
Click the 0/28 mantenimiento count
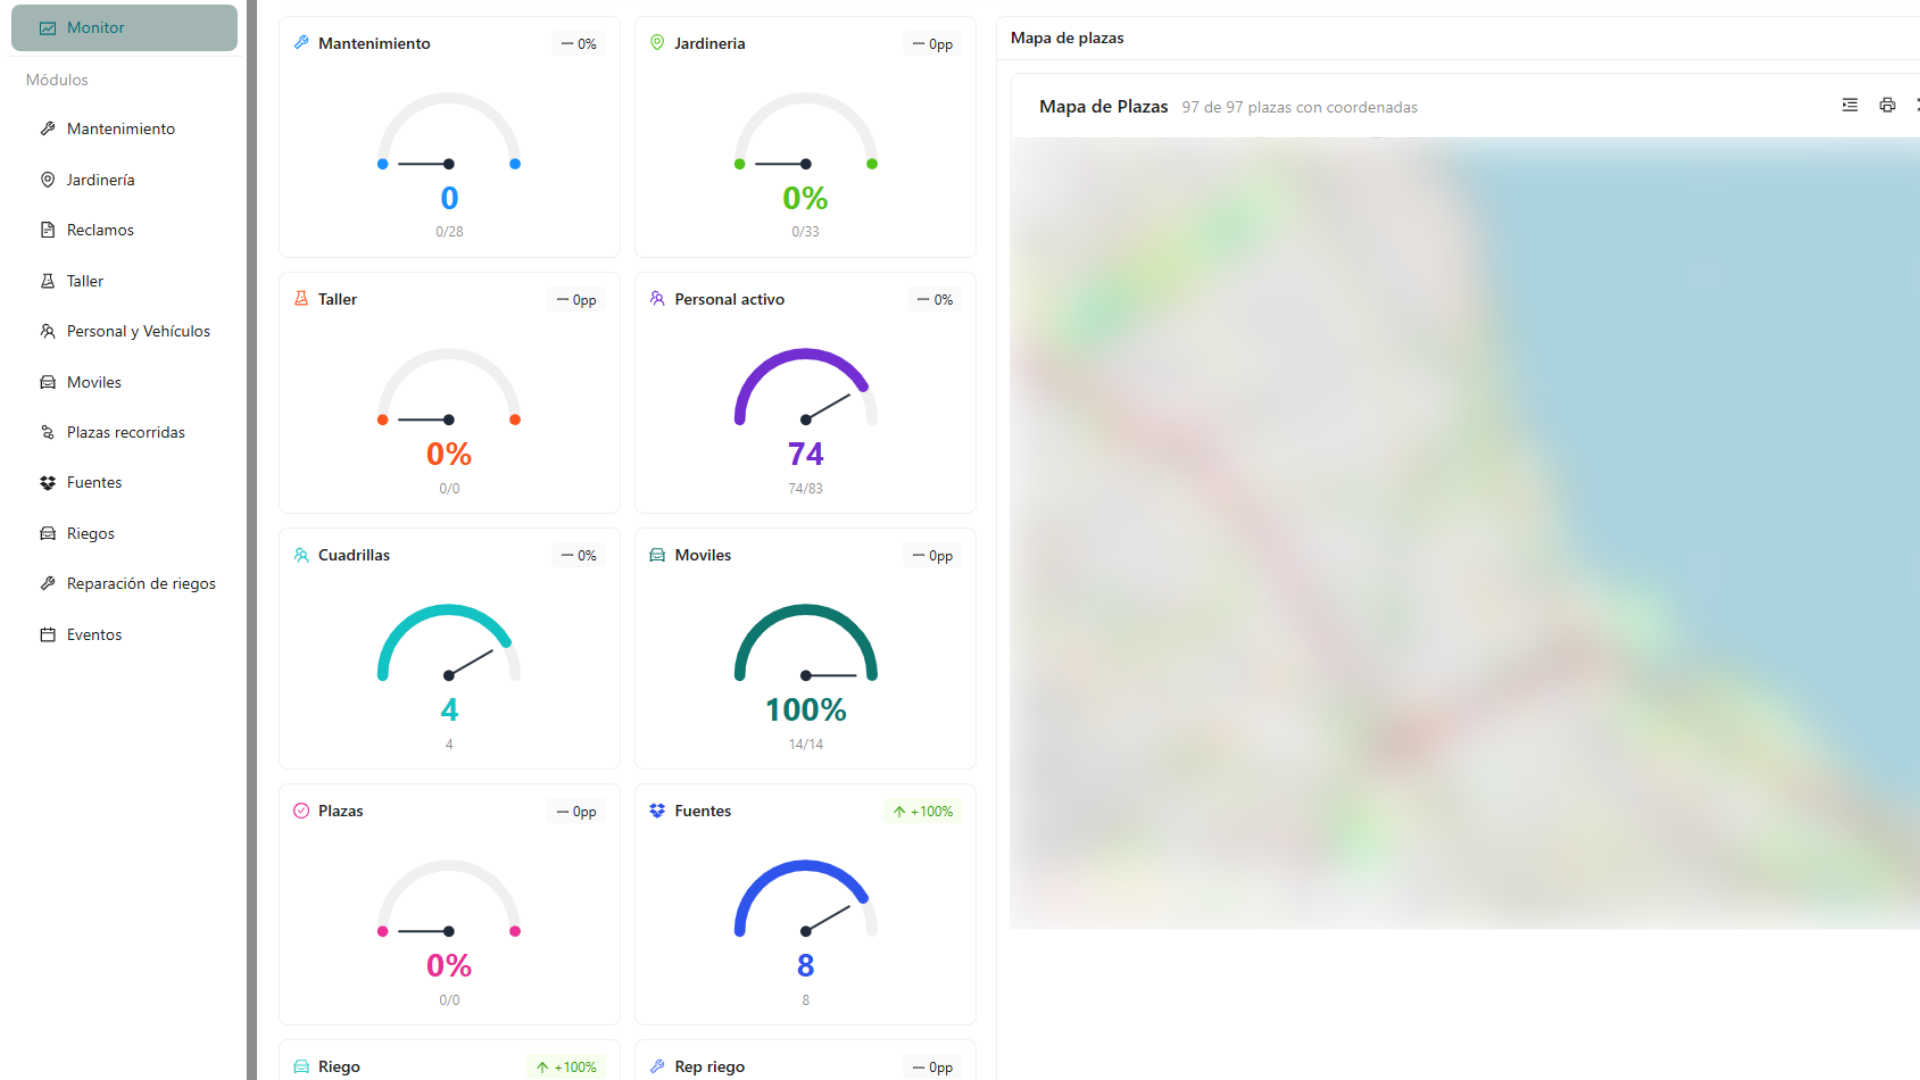[449, 231]
